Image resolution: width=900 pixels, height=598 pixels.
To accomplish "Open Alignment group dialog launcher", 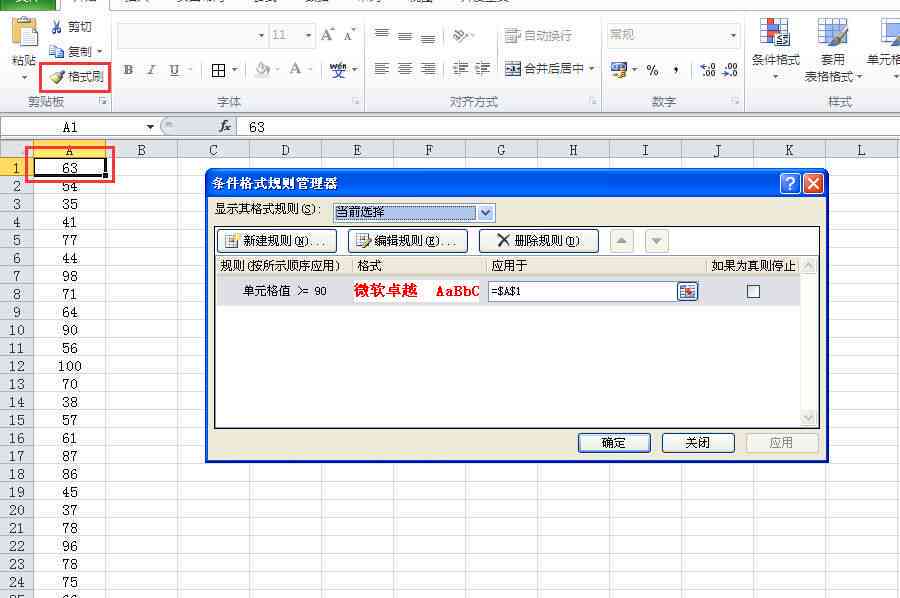I will 592,102.
